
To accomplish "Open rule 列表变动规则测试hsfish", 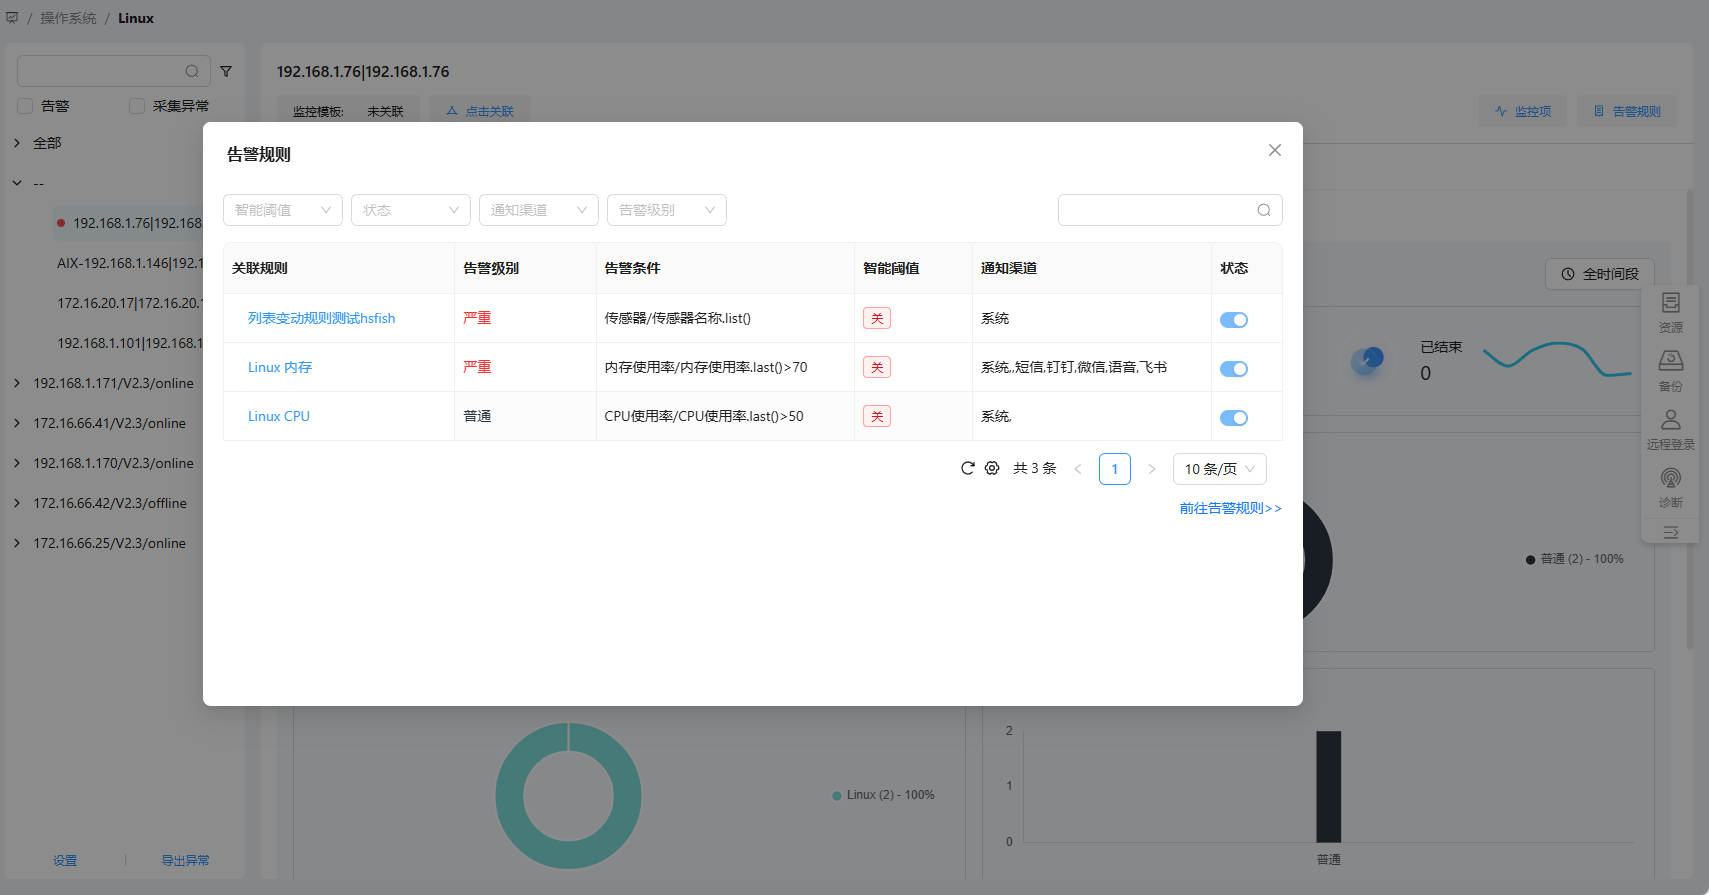I will (x=321, y=318).
